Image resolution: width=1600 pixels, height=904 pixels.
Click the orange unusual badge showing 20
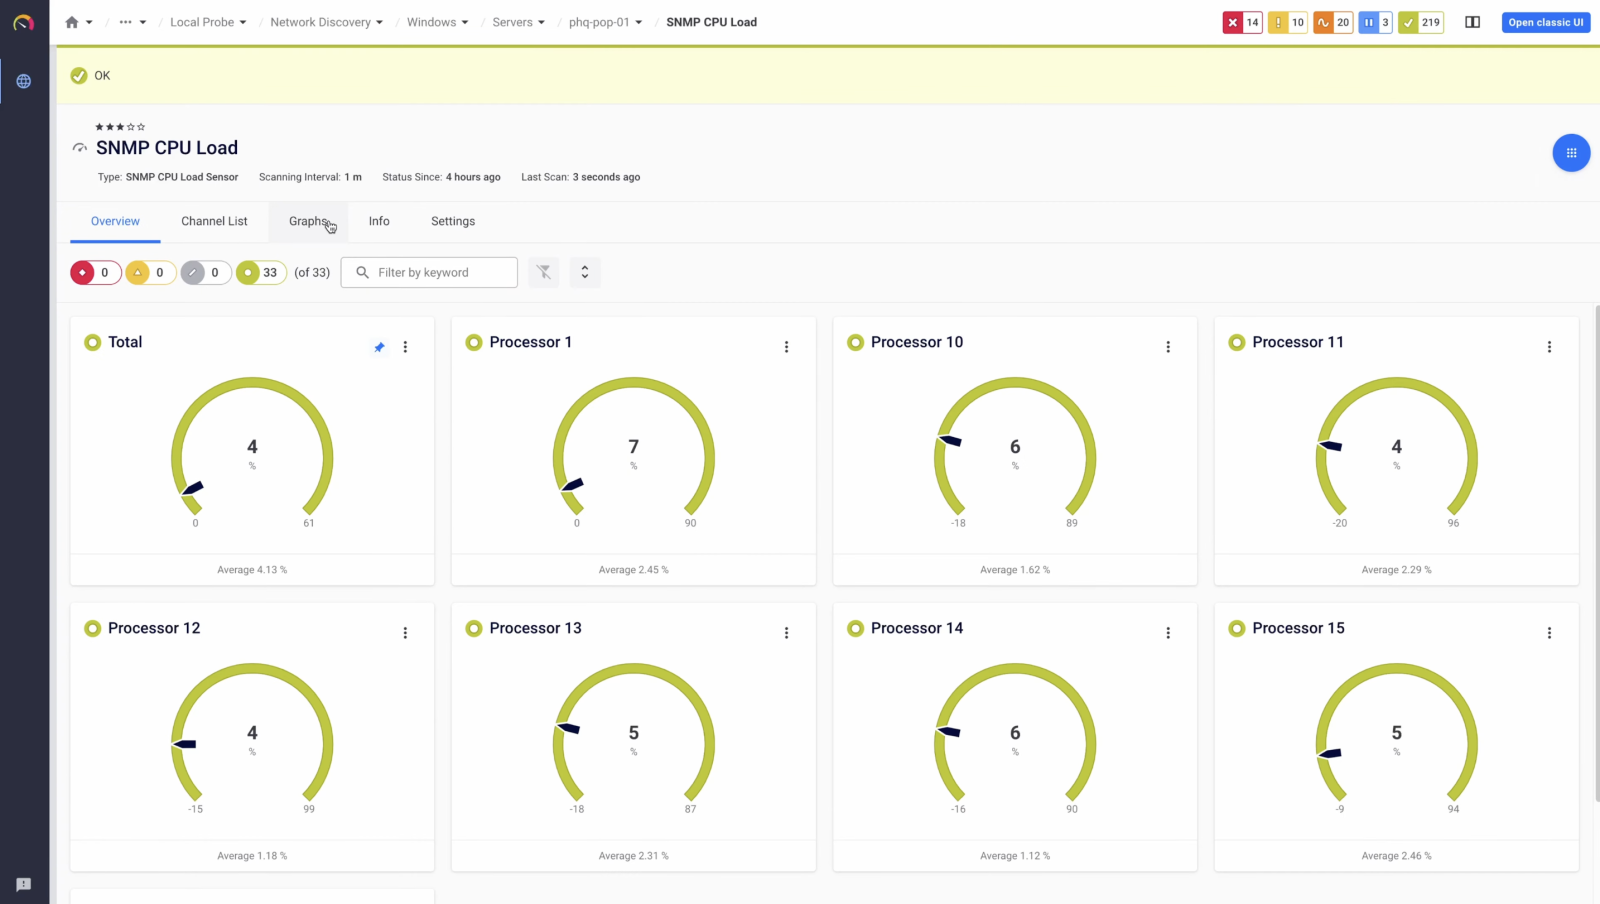[x=1333, y=22]
